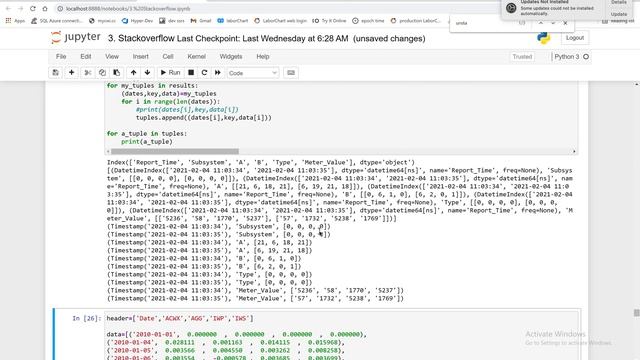Click the In [26] cell prompt
Viewport: 640px width, 360px height.
[x=87, y=318]
